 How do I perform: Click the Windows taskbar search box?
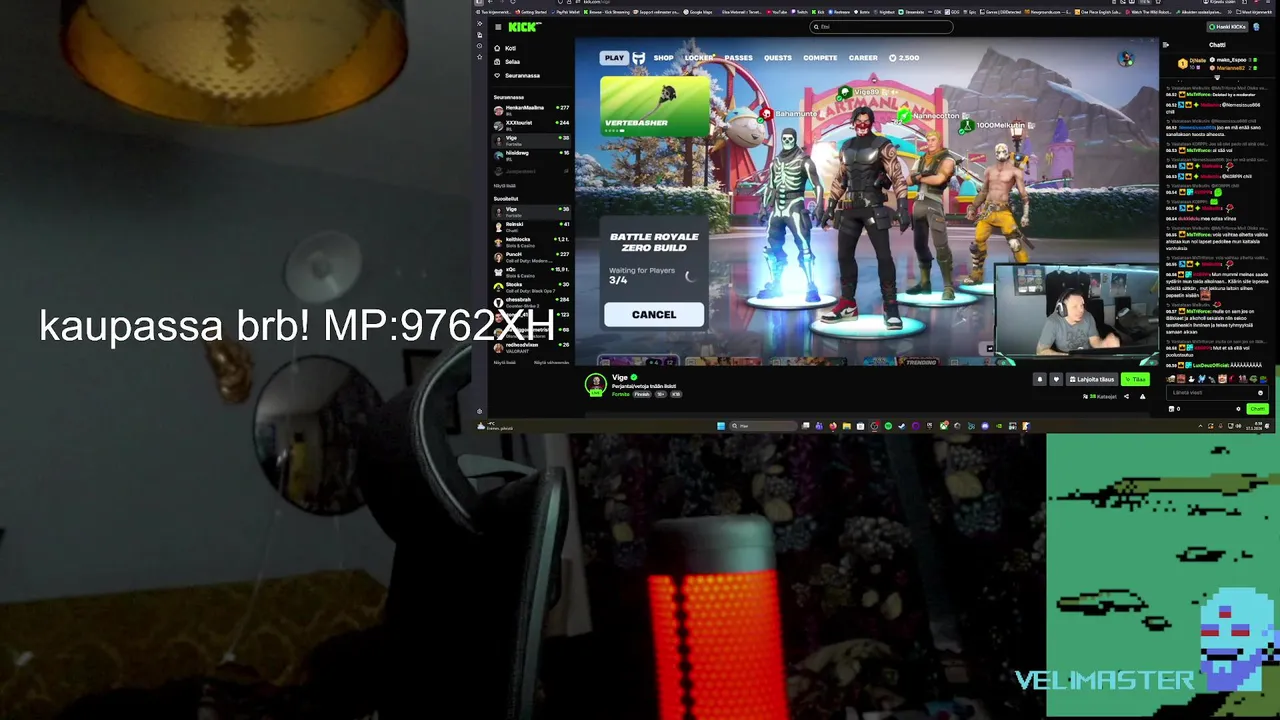(763, 426)
